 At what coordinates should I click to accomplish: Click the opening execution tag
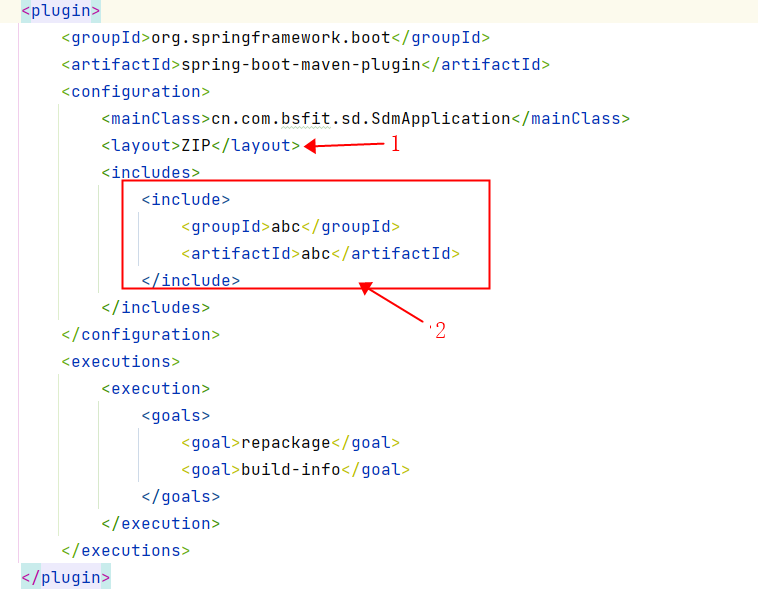point(156,389)
